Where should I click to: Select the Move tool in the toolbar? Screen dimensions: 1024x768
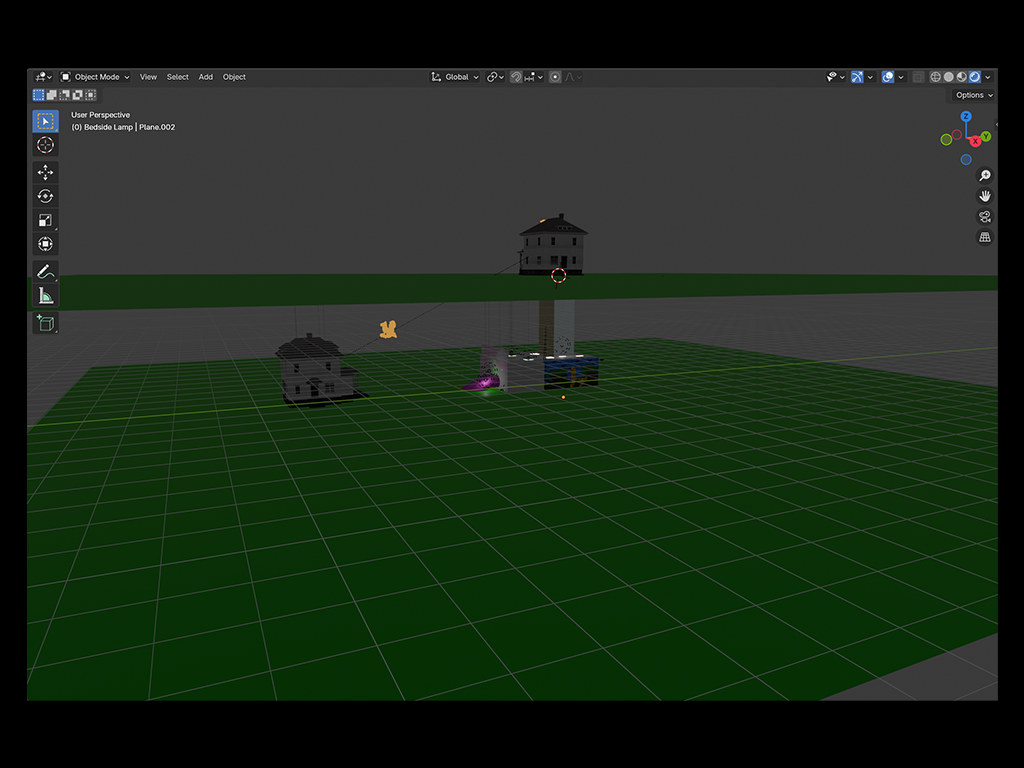[x=45, y=172]
